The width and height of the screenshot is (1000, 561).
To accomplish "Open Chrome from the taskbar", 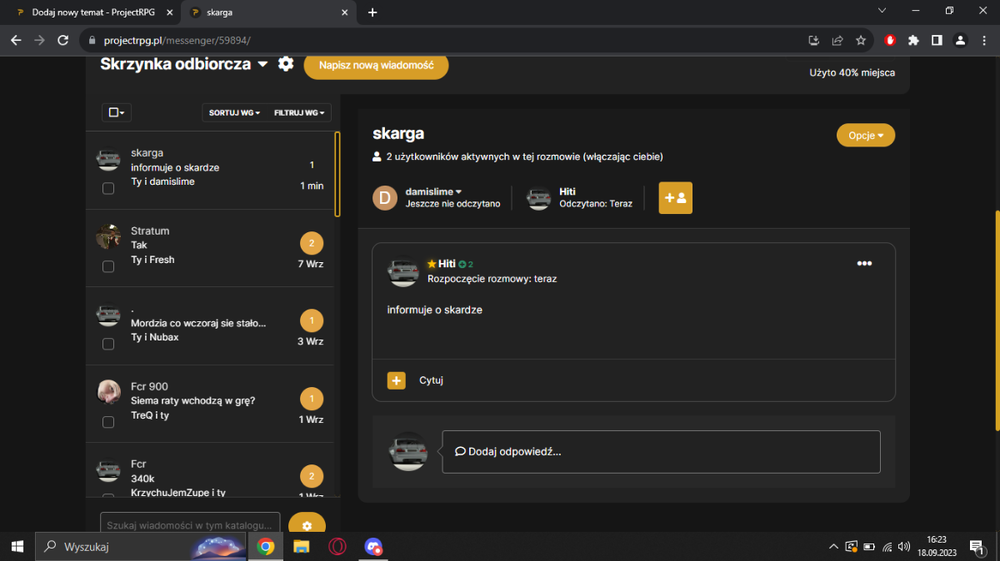I will (266, 546).
